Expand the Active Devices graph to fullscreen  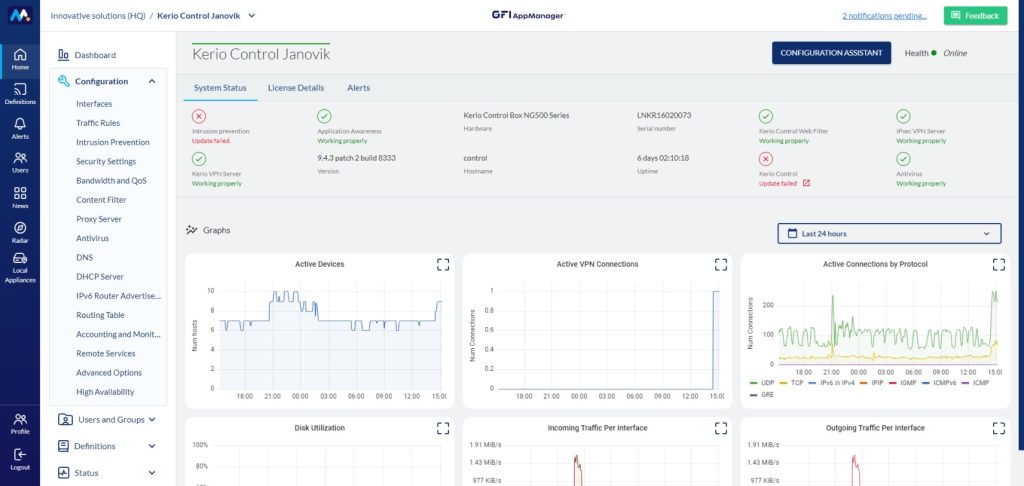[443, 264]
